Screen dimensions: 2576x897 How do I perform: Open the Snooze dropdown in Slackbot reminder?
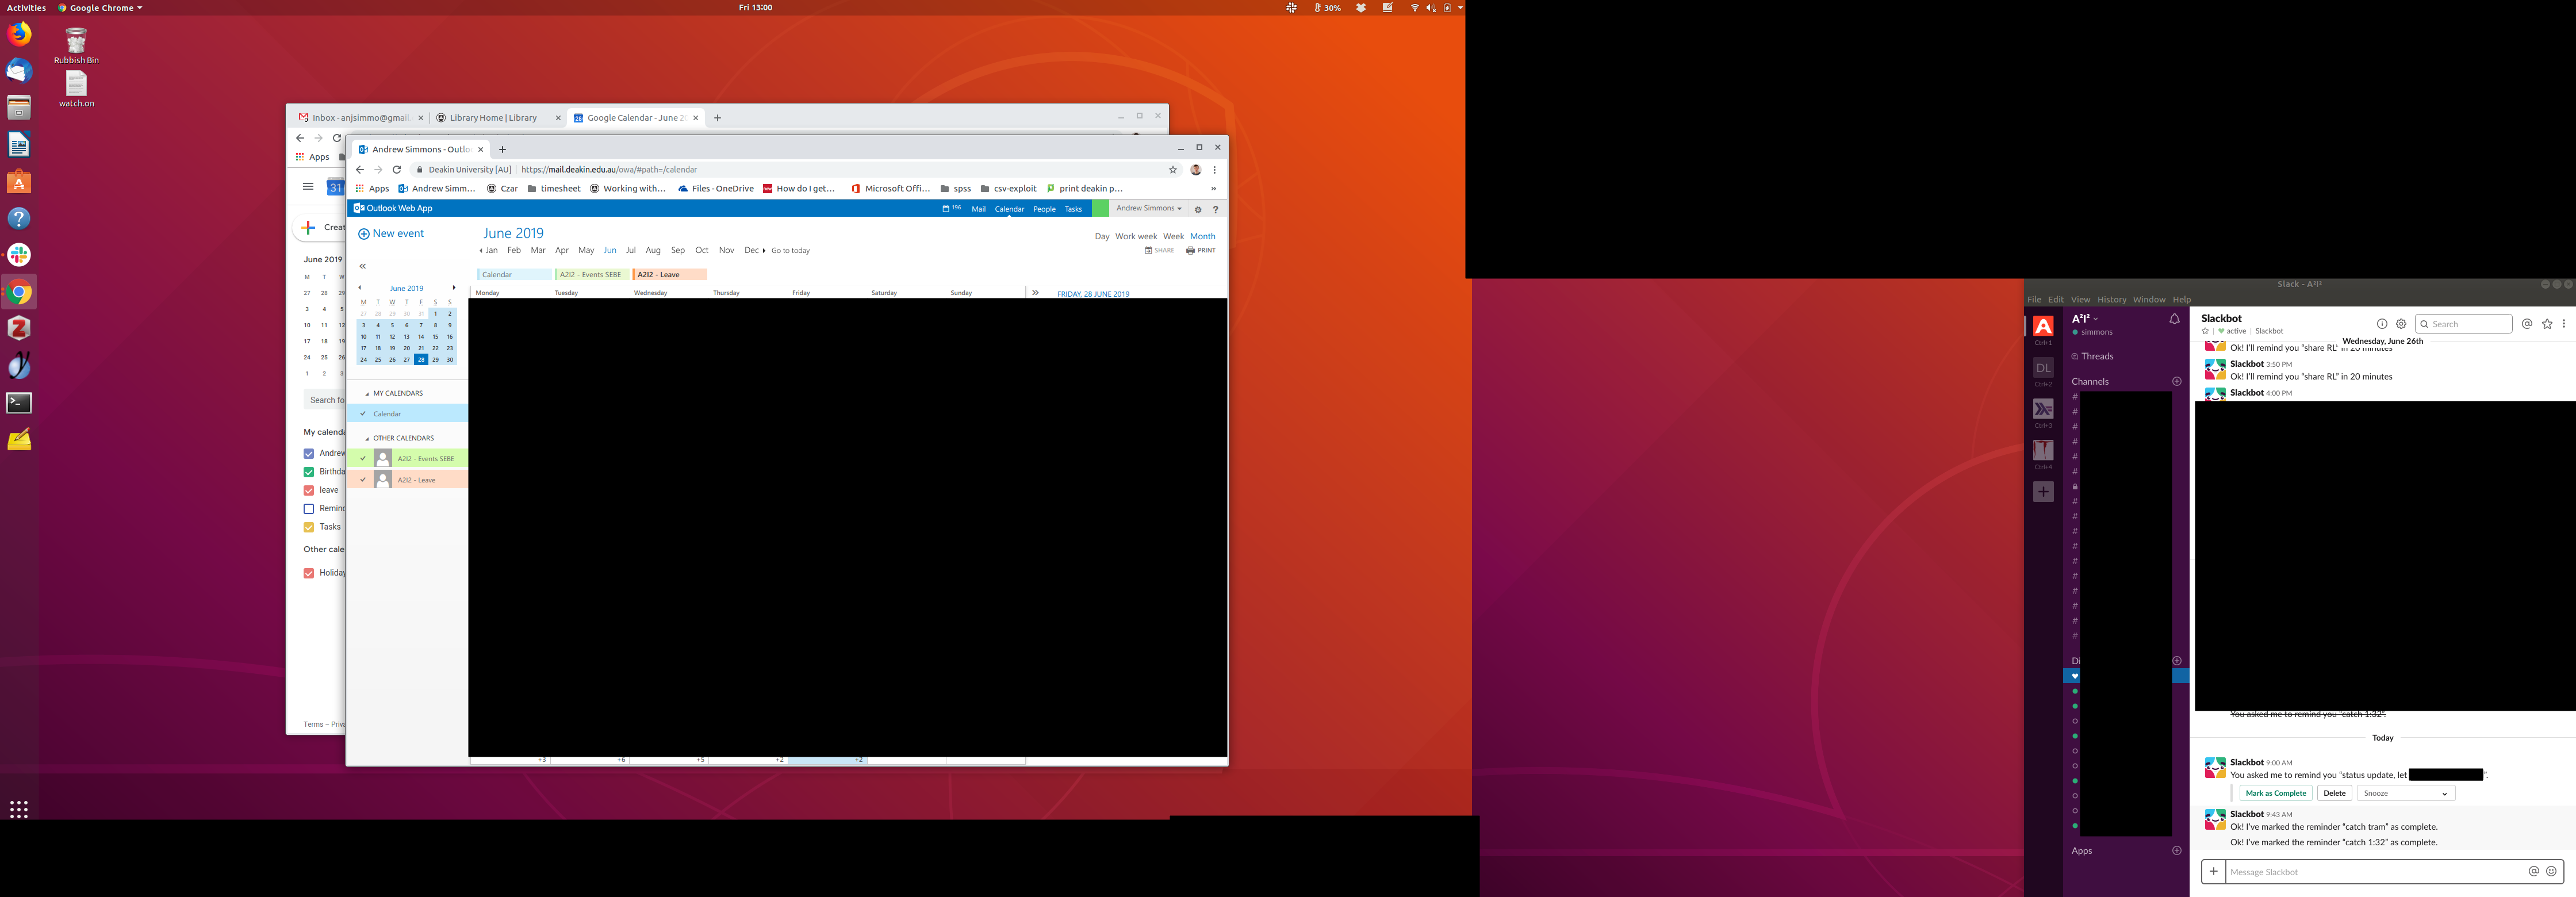[2405, 794]
